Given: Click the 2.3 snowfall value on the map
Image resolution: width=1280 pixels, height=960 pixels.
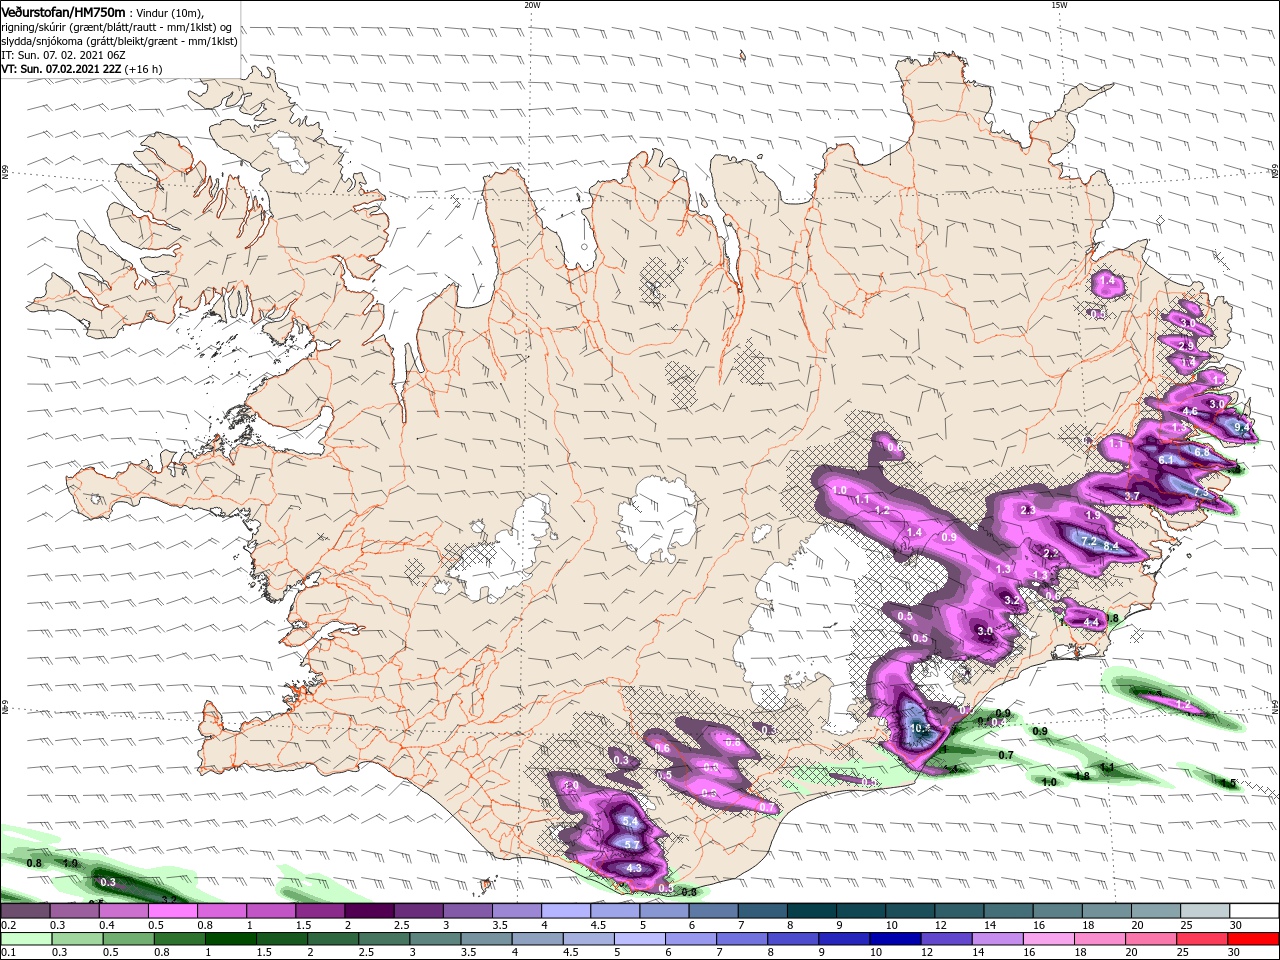Looking at the screenshot, I should point(1028,510).
